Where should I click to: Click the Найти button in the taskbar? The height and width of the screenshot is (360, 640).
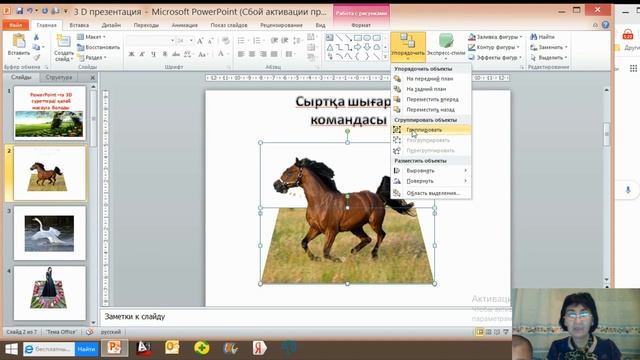tap(86, 349)
